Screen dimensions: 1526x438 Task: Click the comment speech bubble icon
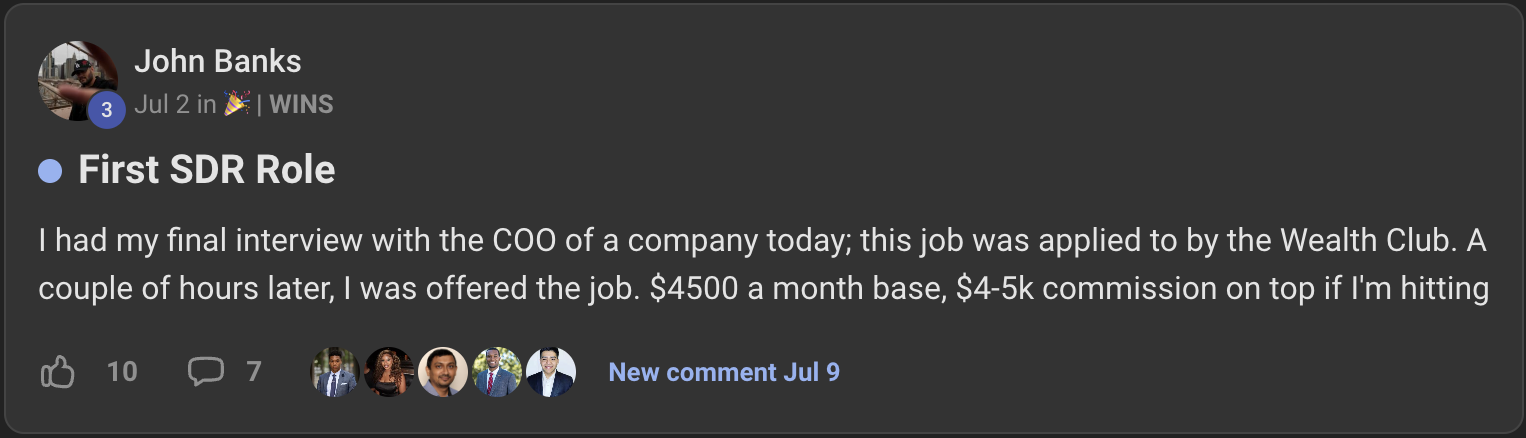[206, 372]
